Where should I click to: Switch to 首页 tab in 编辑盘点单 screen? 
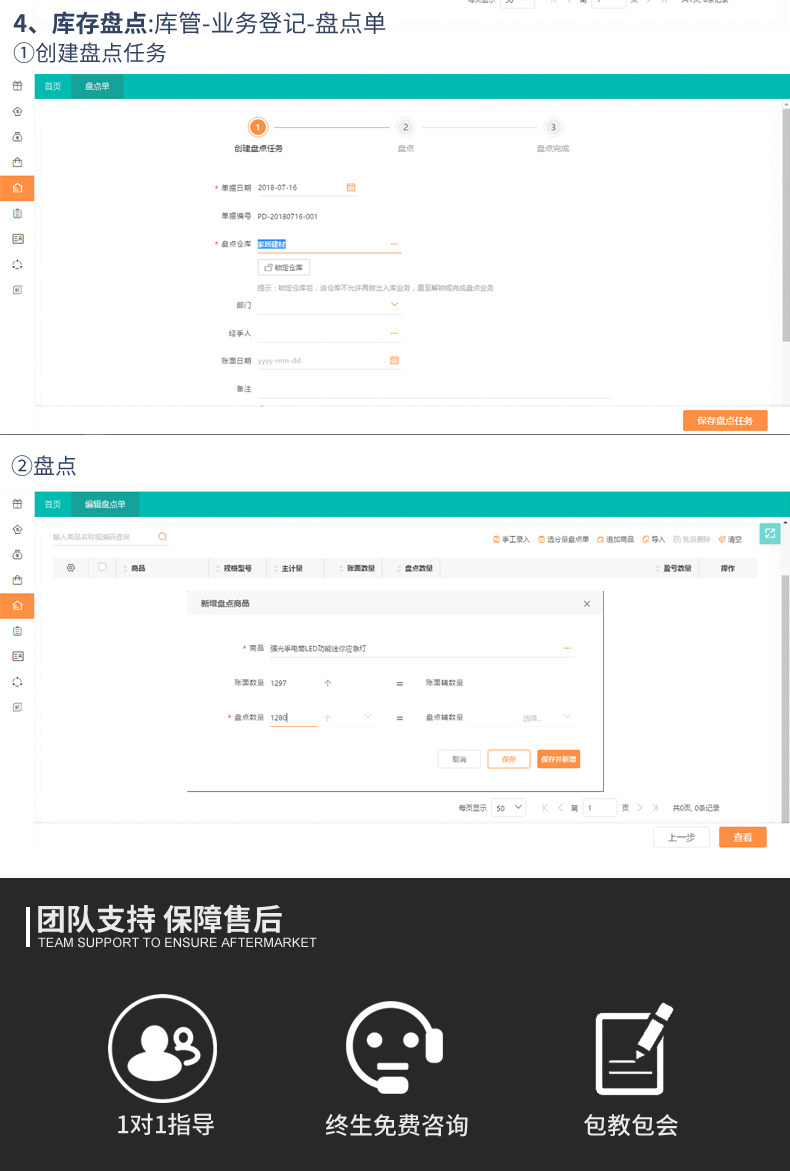pos(52,504)
